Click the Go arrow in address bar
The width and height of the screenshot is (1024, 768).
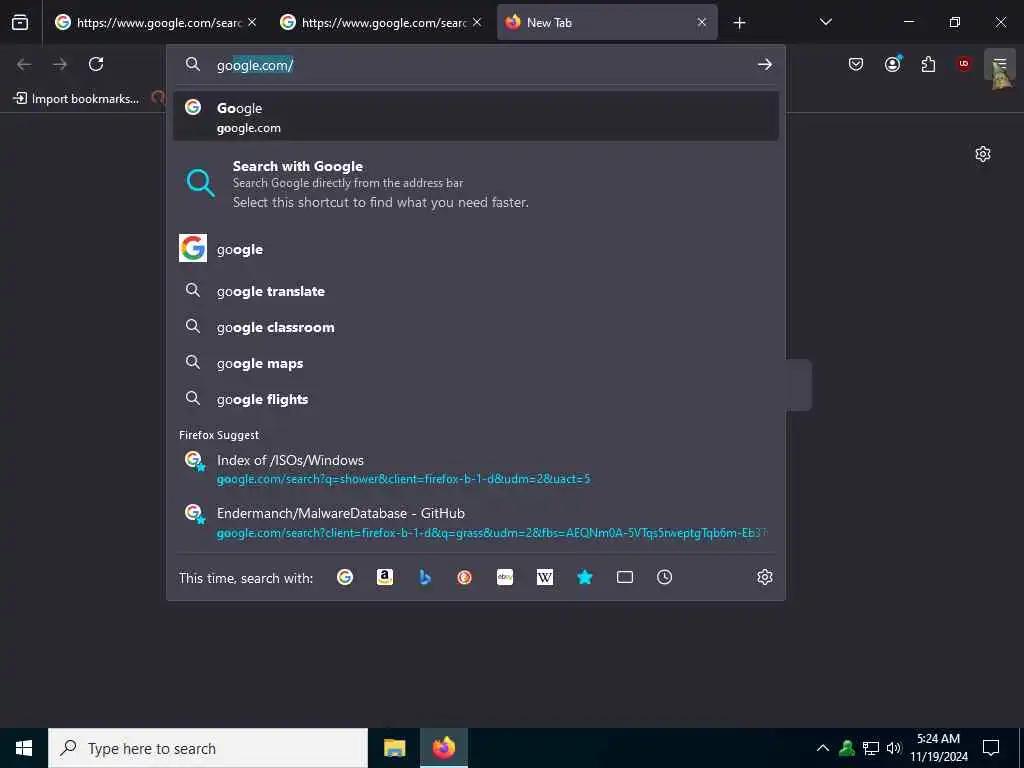pos(765,65)
